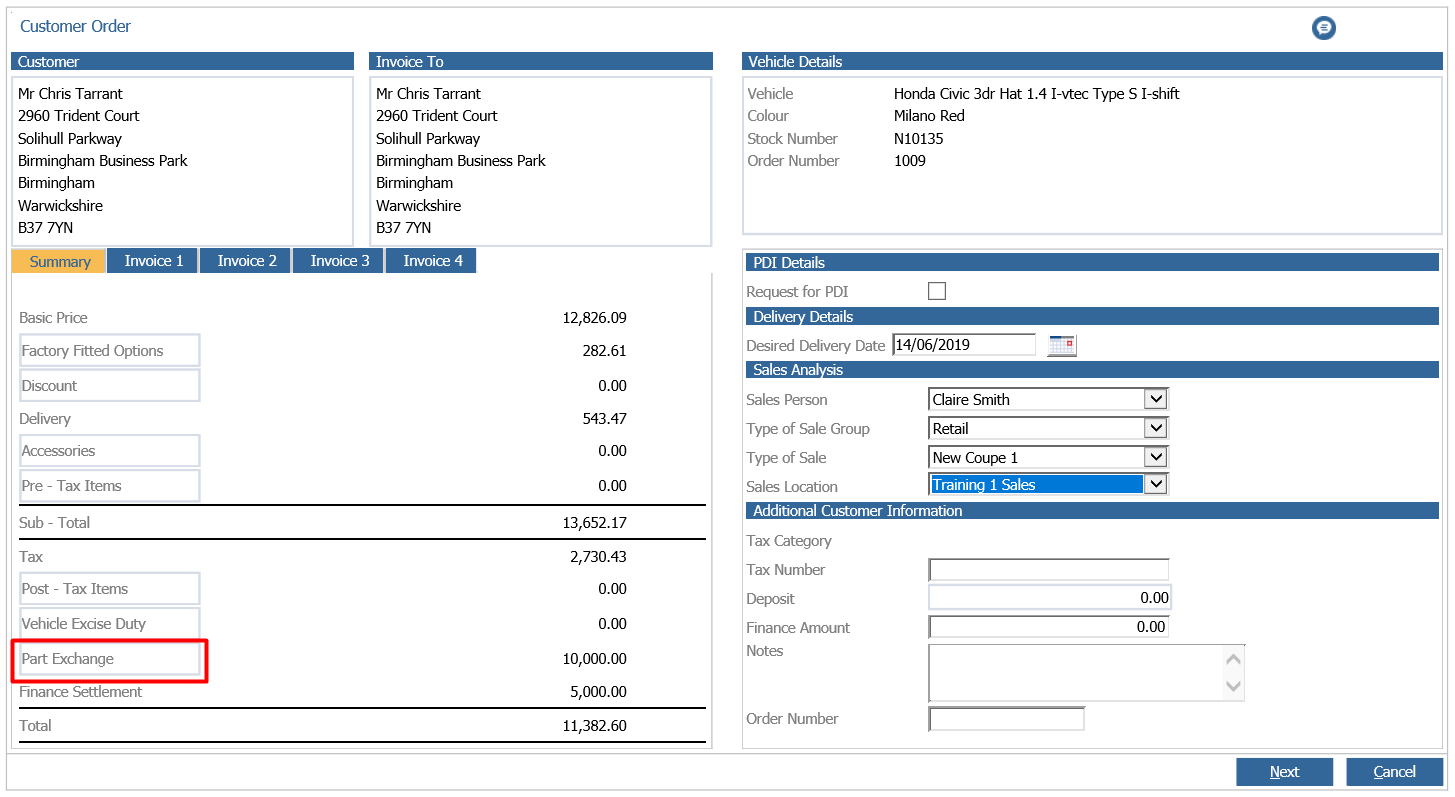The image size is (1455, 797).
Task: Open the Factory Fitted Options item
Action: pos(110,351)
